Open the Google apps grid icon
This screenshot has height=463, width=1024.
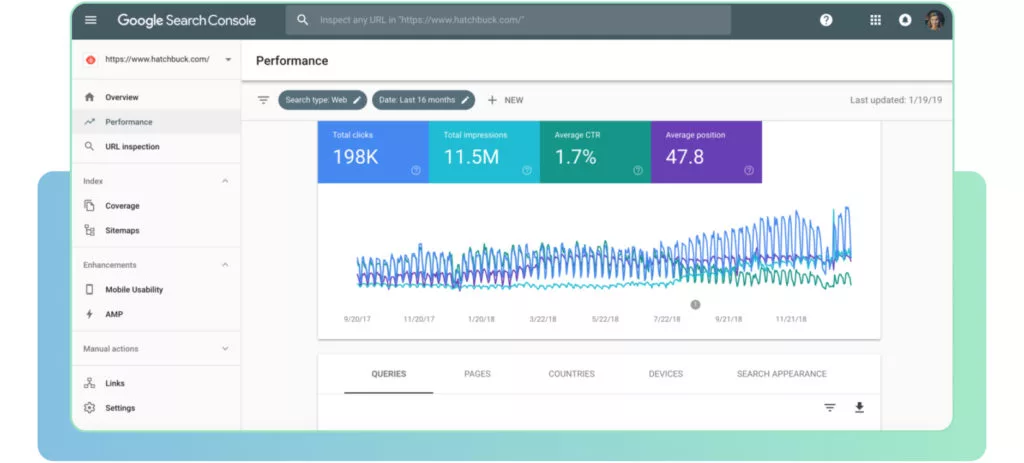(x=875, y=20)
